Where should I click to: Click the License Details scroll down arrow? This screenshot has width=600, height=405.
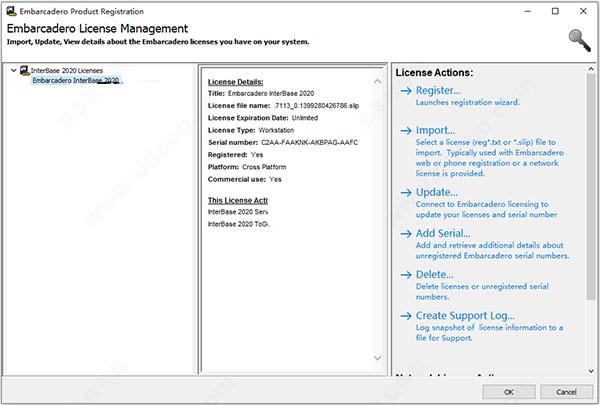[377, 358]
